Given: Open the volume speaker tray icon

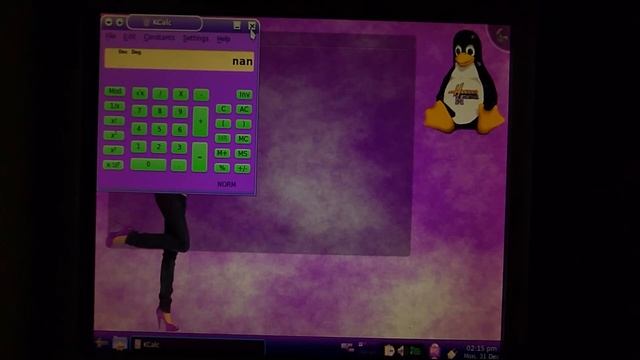Looking at the screenshot, I should (401, 351).
